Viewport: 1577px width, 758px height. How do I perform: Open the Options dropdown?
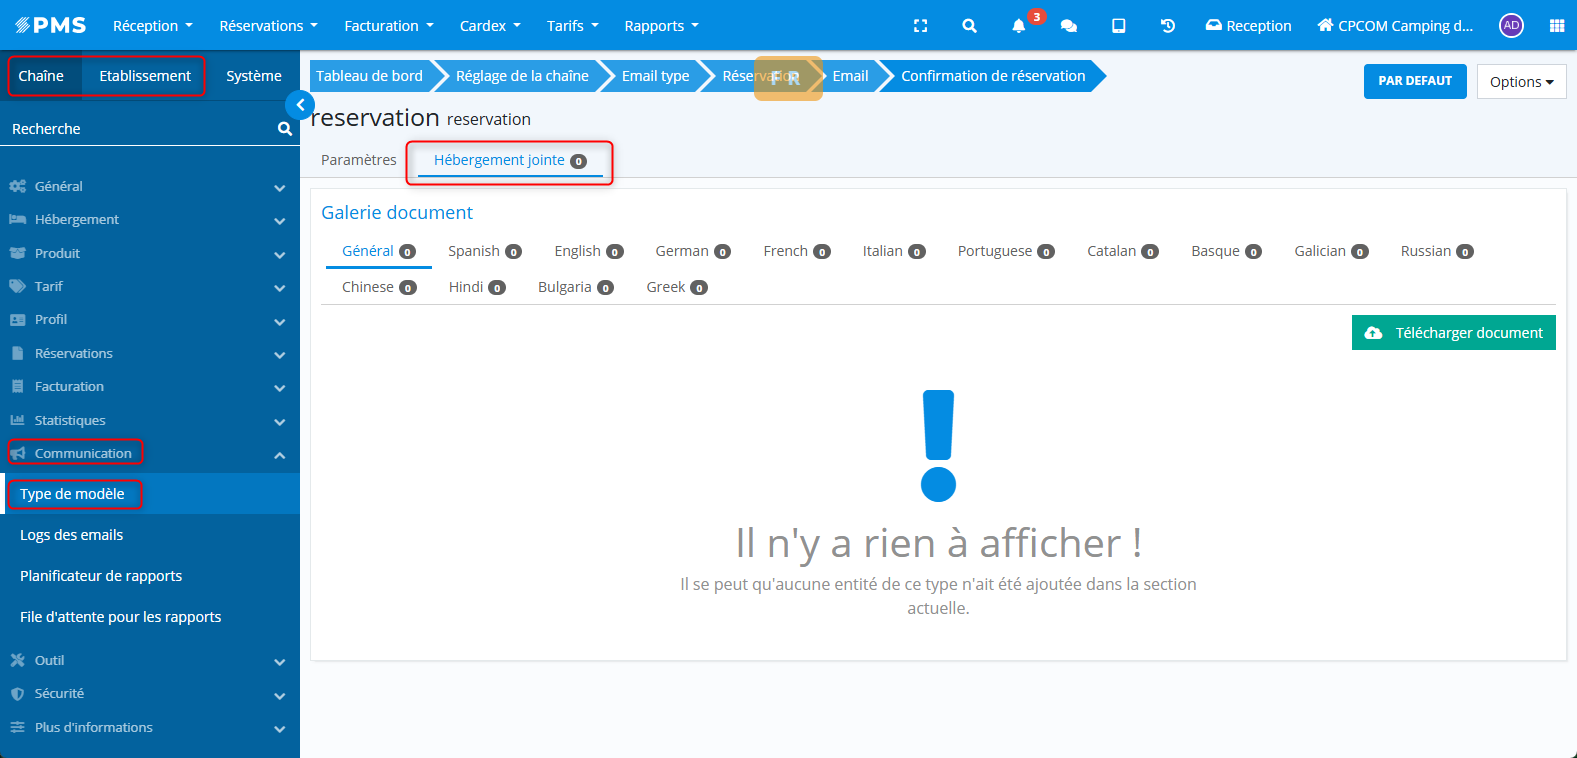click(1520, 82)
